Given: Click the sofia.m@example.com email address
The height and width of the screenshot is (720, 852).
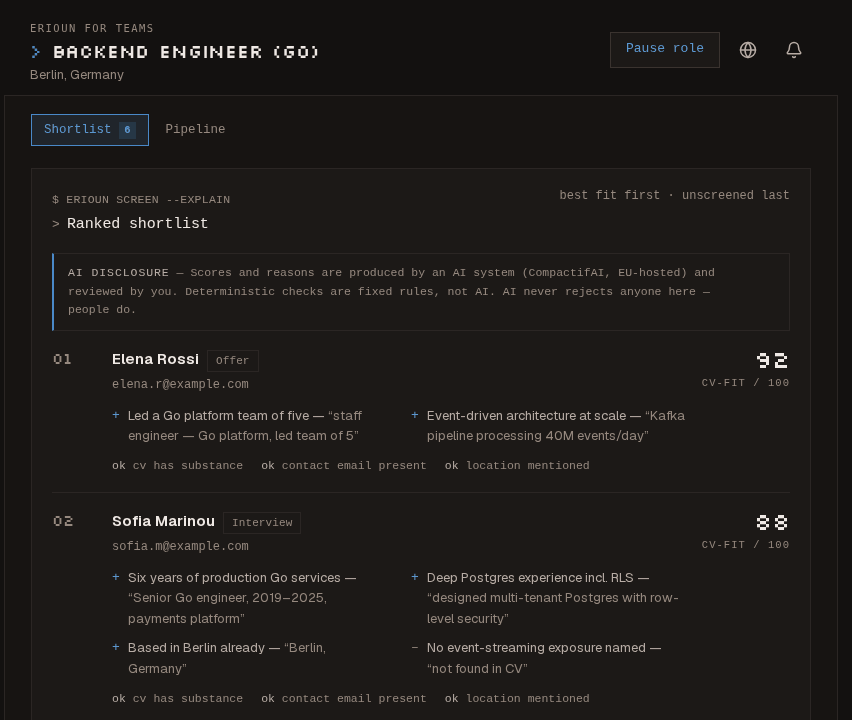Looking at the screenshot, I should click(x=180, y=546).
